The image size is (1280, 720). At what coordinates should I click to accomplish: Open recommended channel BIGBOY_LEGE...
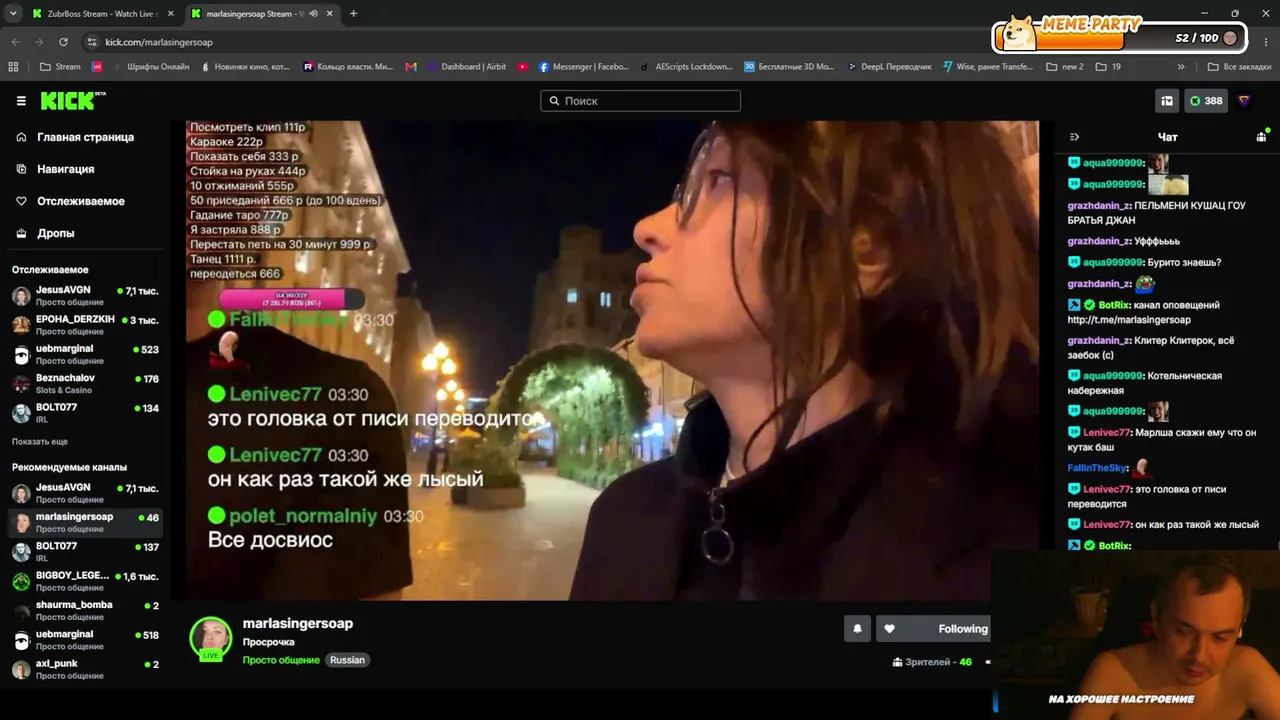pos(85,581)
